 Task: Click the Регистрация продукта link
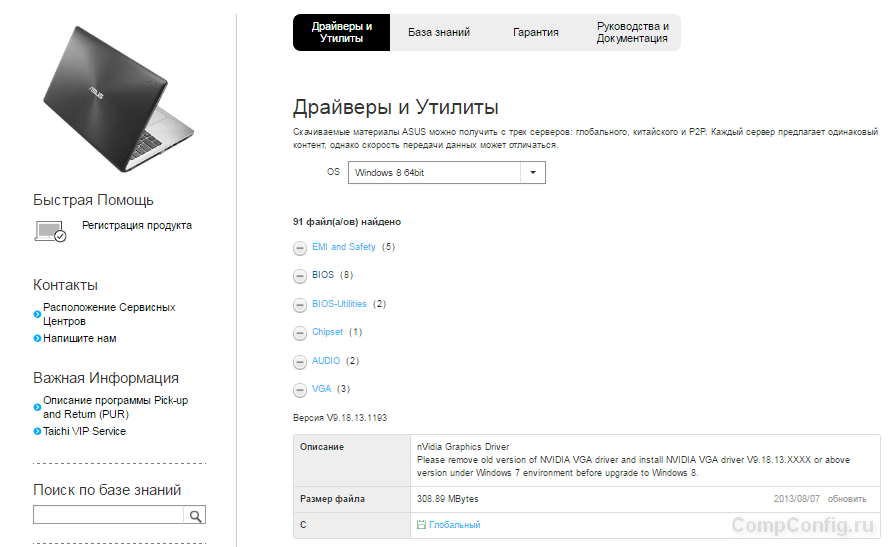(136, 226)
